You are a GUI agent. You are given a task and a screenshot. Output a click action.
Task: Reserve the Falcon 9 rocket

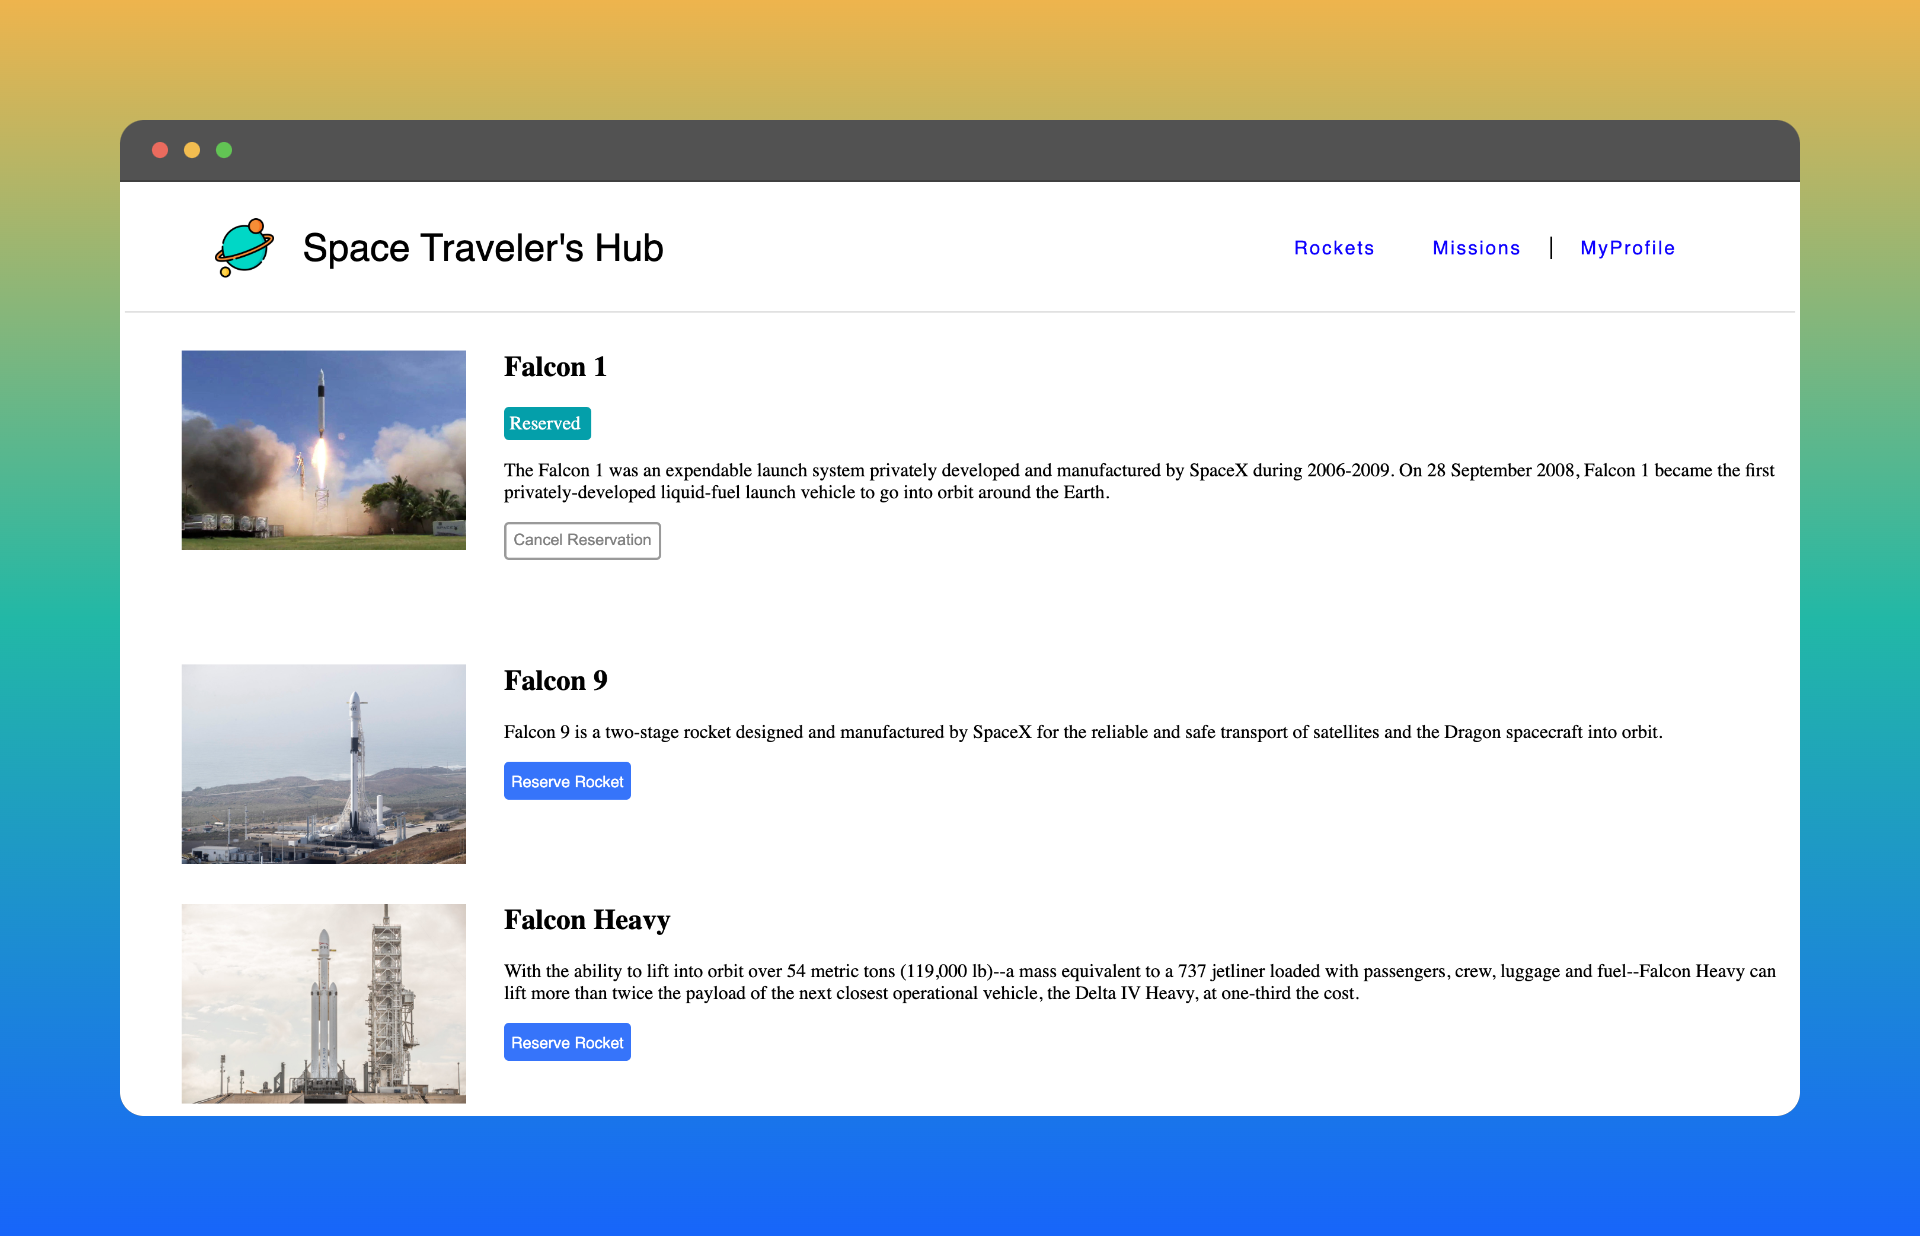click(567, 781)
